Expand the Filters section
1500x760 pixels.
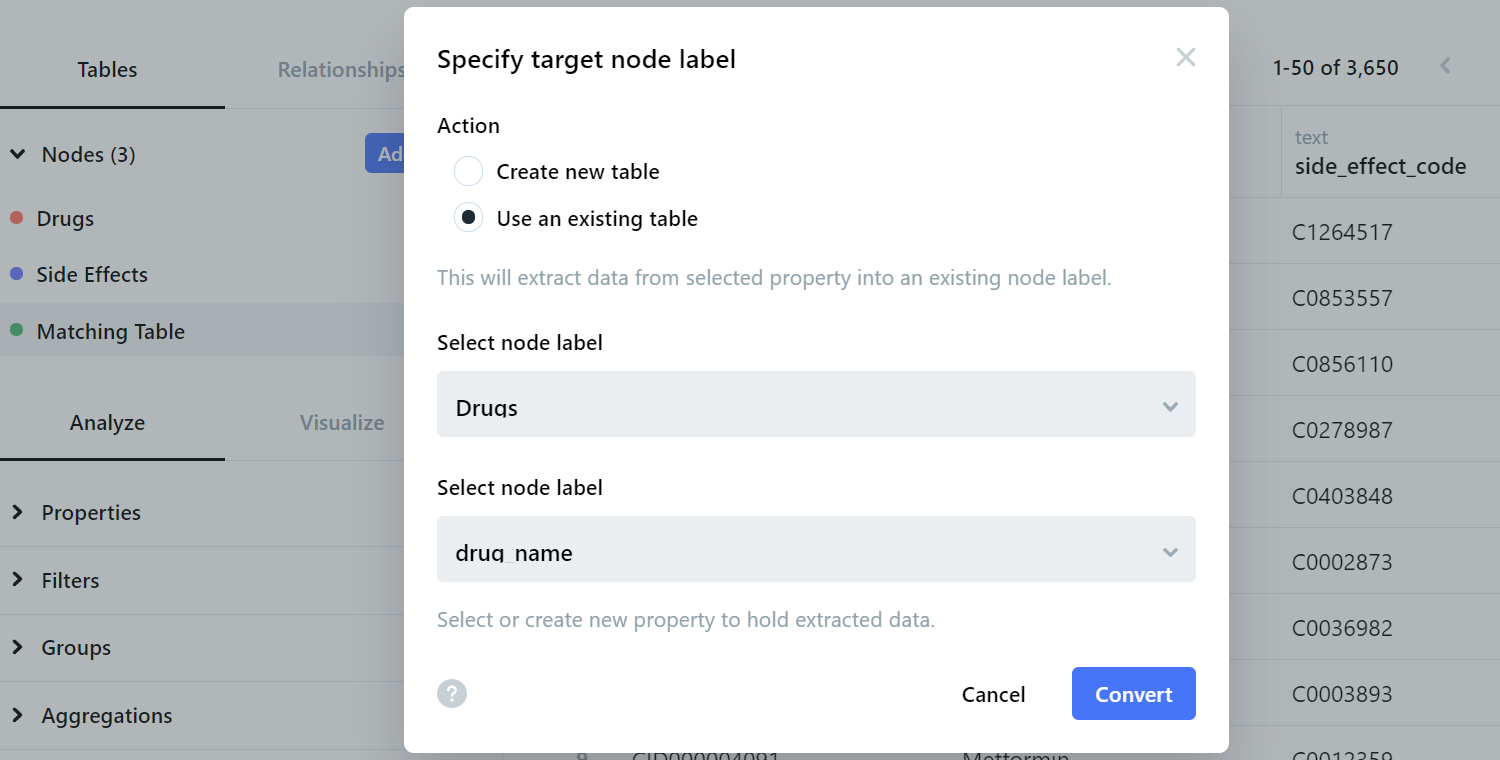pyautogui.click(x=18, y=580)
